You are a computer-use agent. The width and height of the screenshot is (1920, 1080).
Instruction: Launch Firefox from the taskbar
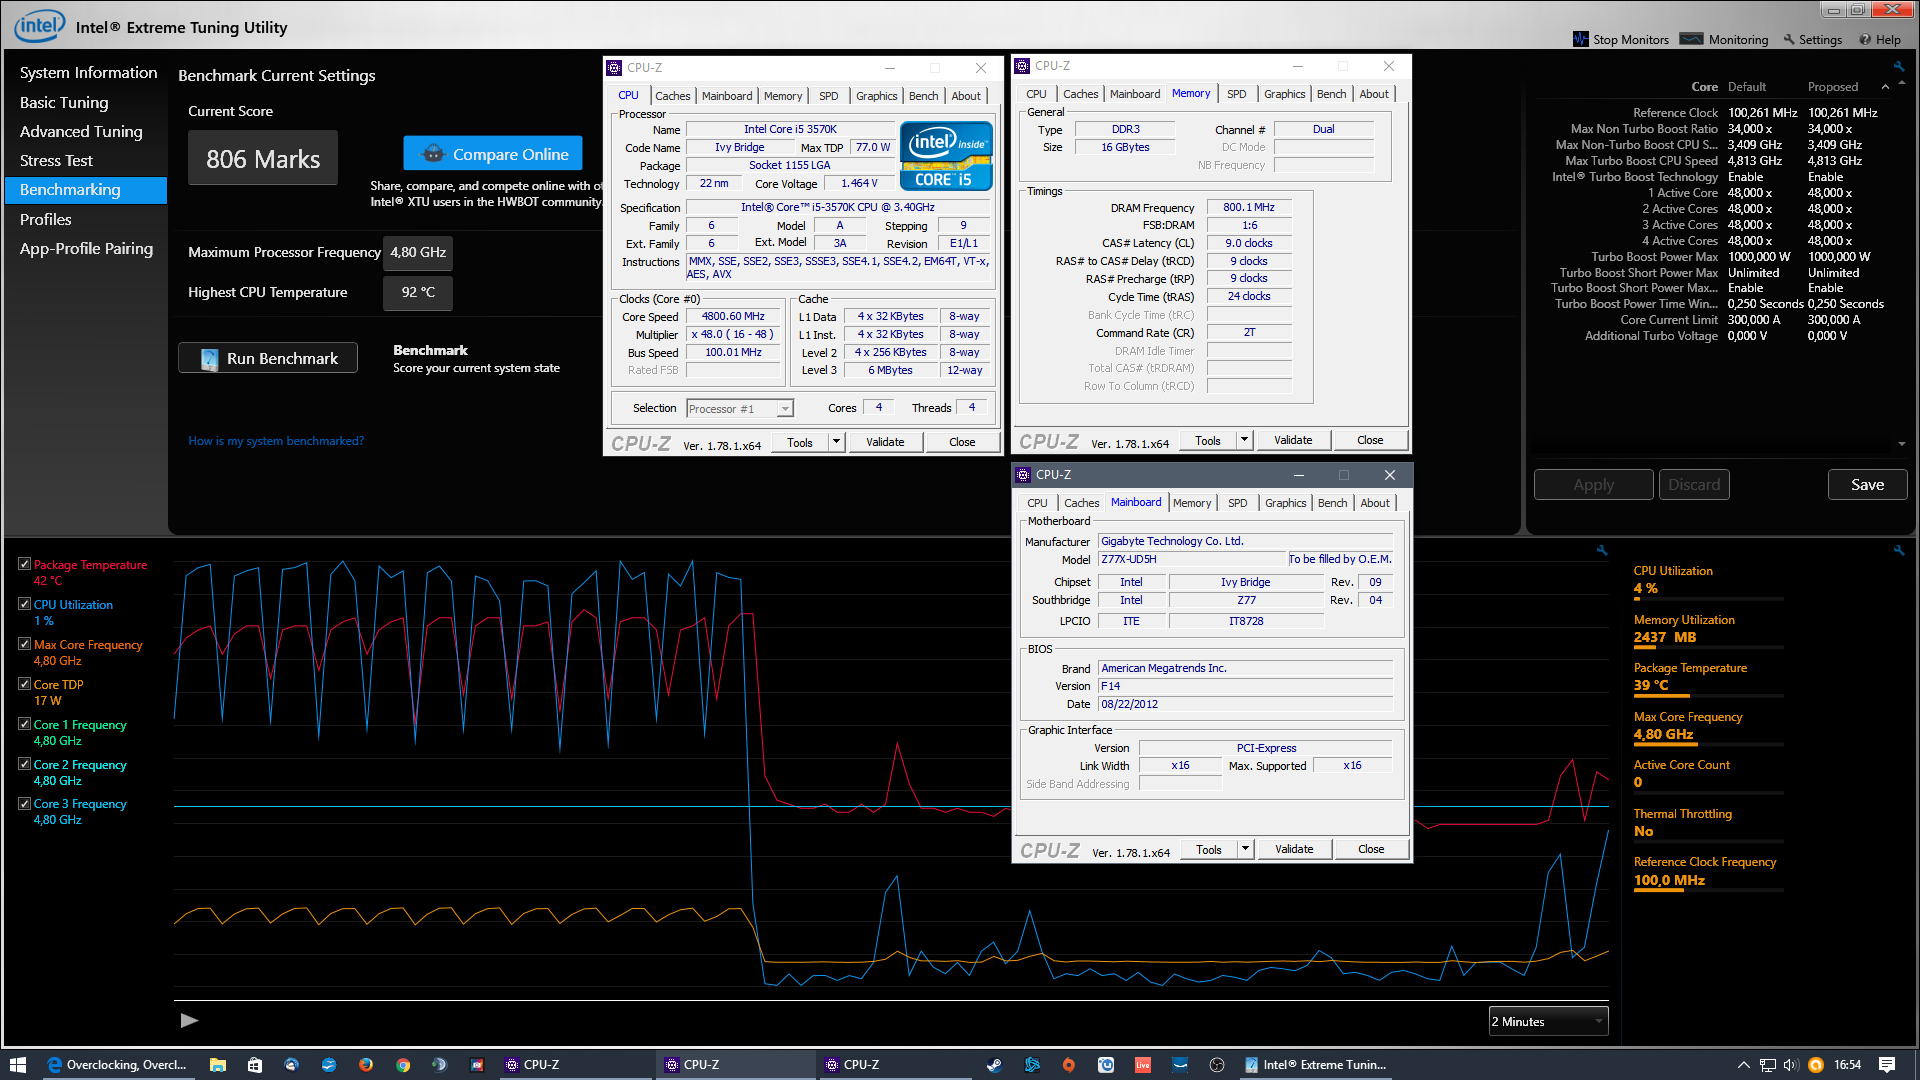coord(366,1064)
